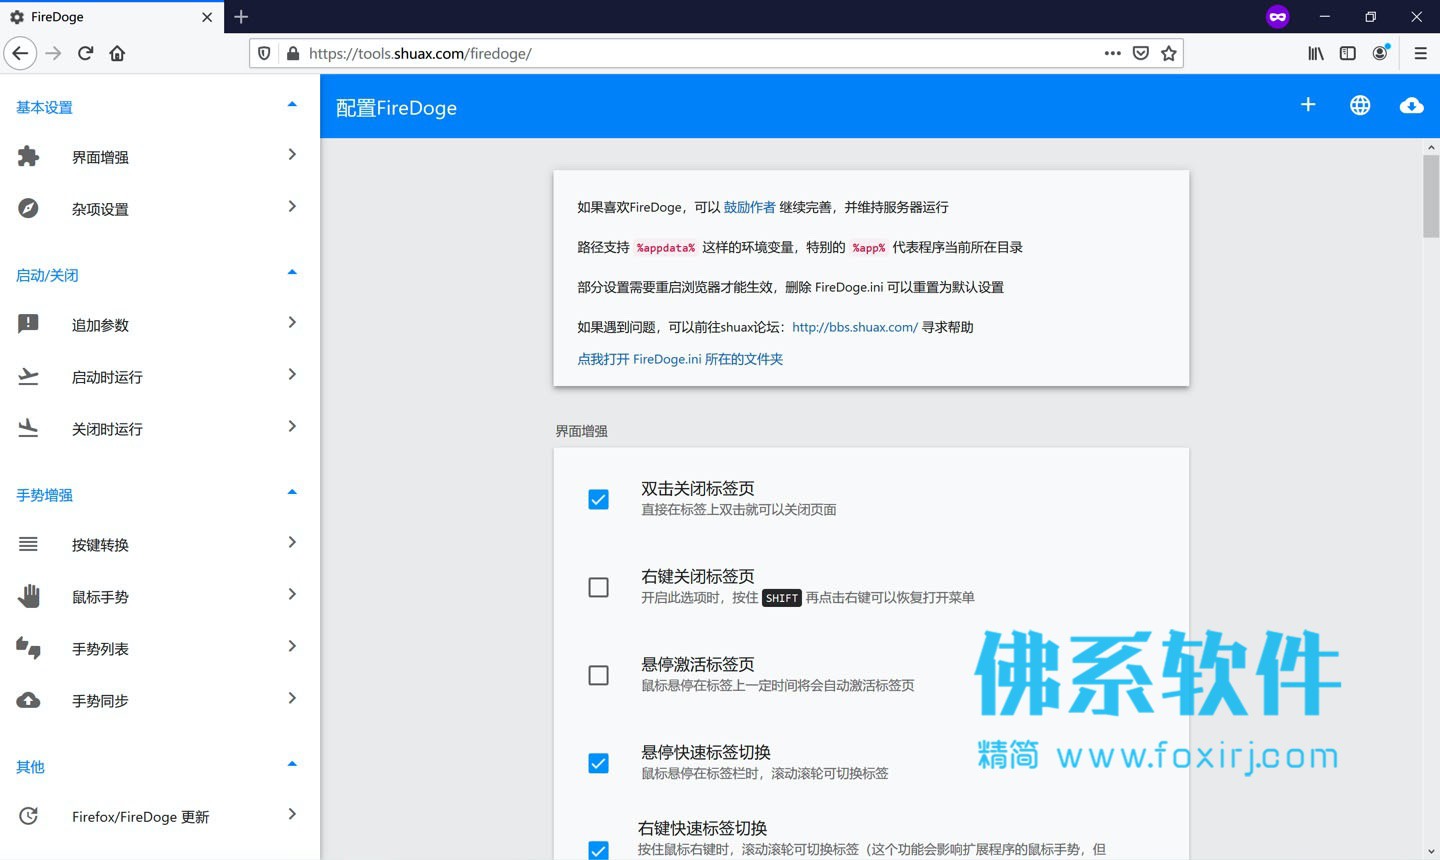Open 界面增强 label in sidebar
This screenshot has height=860, width=1440.
click(x=100, y=157)
